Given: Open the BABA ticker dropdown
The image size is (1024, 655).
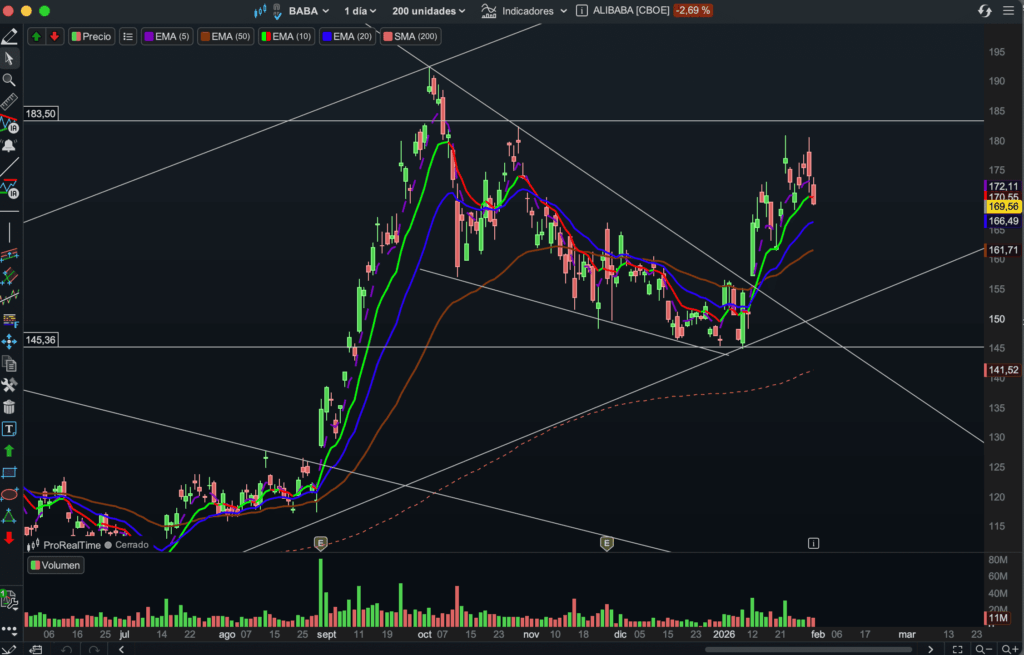Looking at the screenshot, I should click(x=300, y=11).
